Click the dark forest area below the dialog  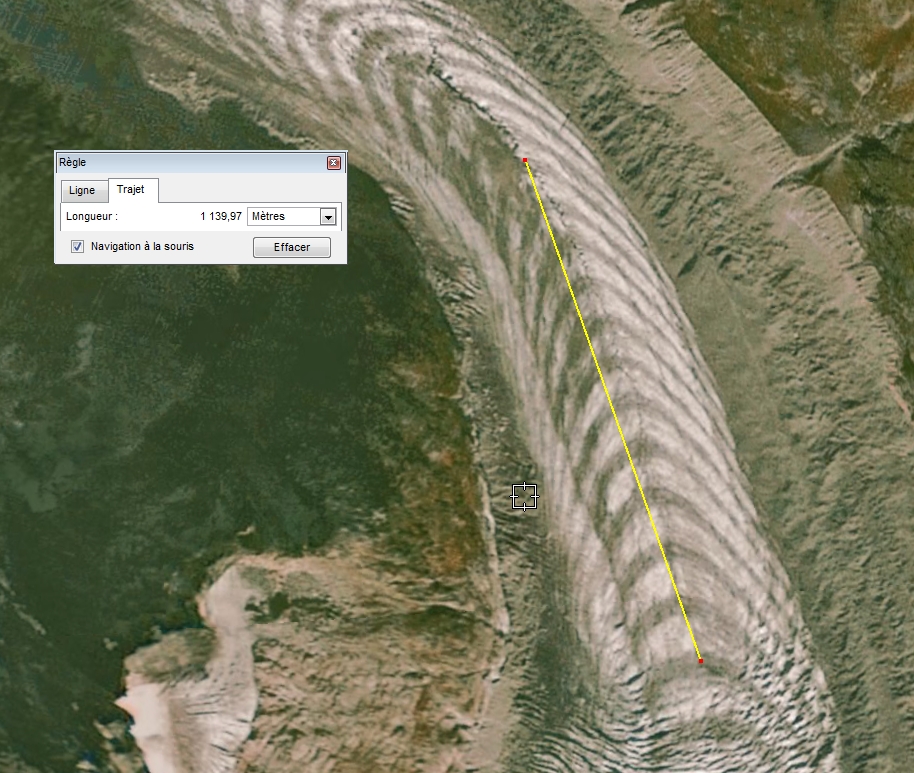(200, 400)
